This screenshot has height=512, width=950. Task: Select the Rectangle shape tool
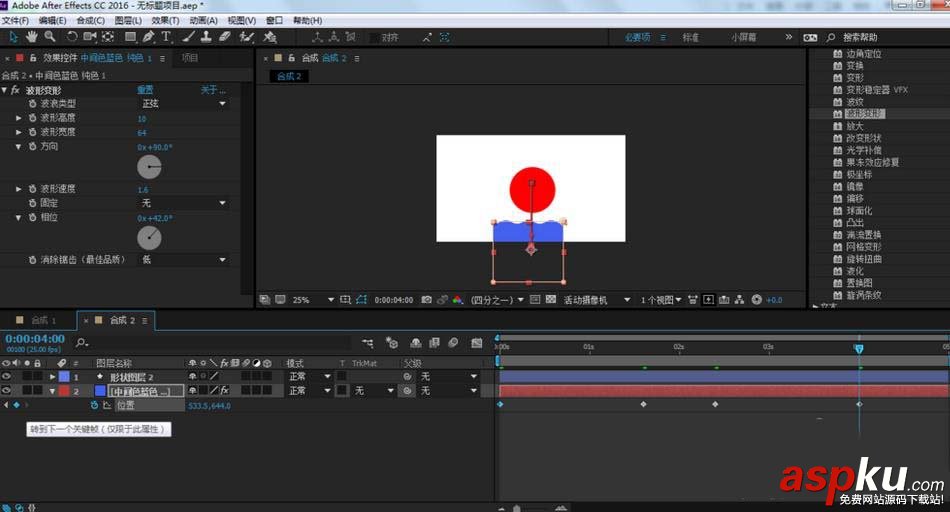click(130, 37)
